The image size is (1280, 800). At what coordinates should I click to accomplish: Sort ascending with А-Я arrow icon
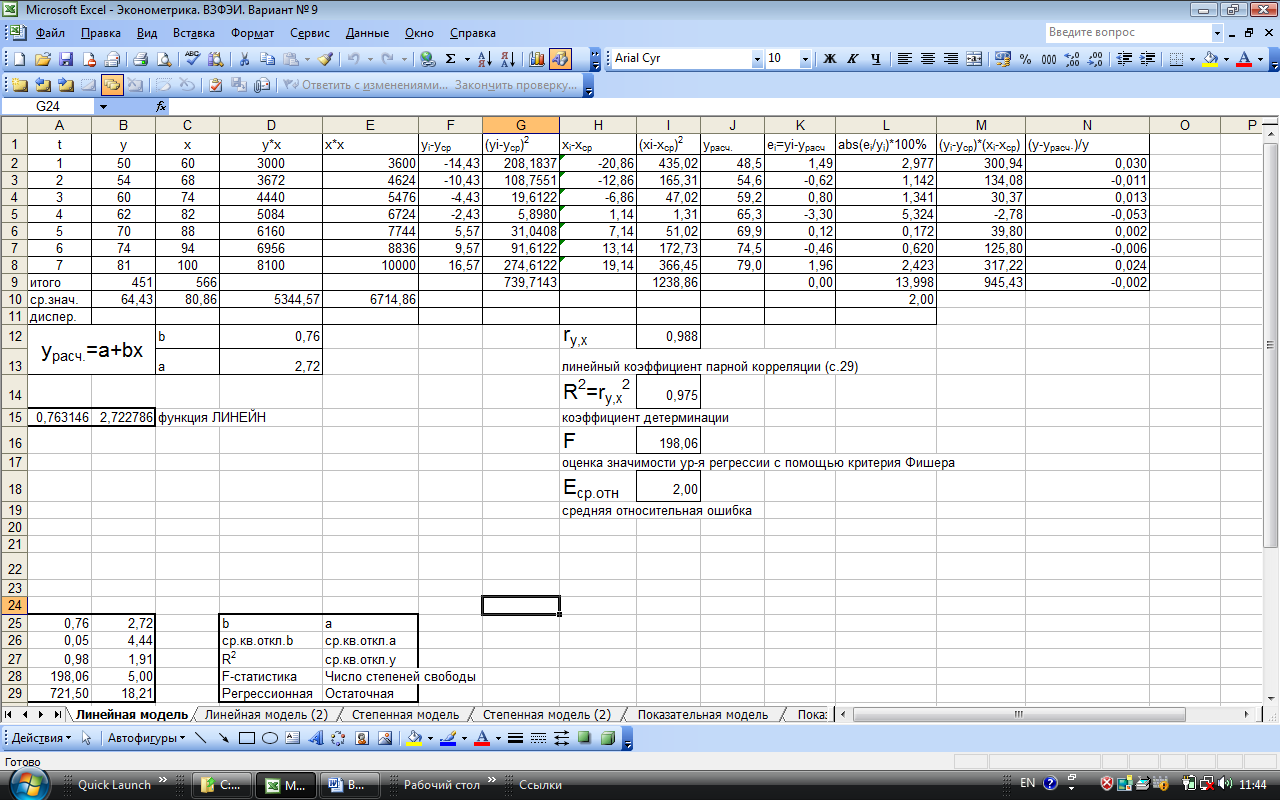coord(485,59)
